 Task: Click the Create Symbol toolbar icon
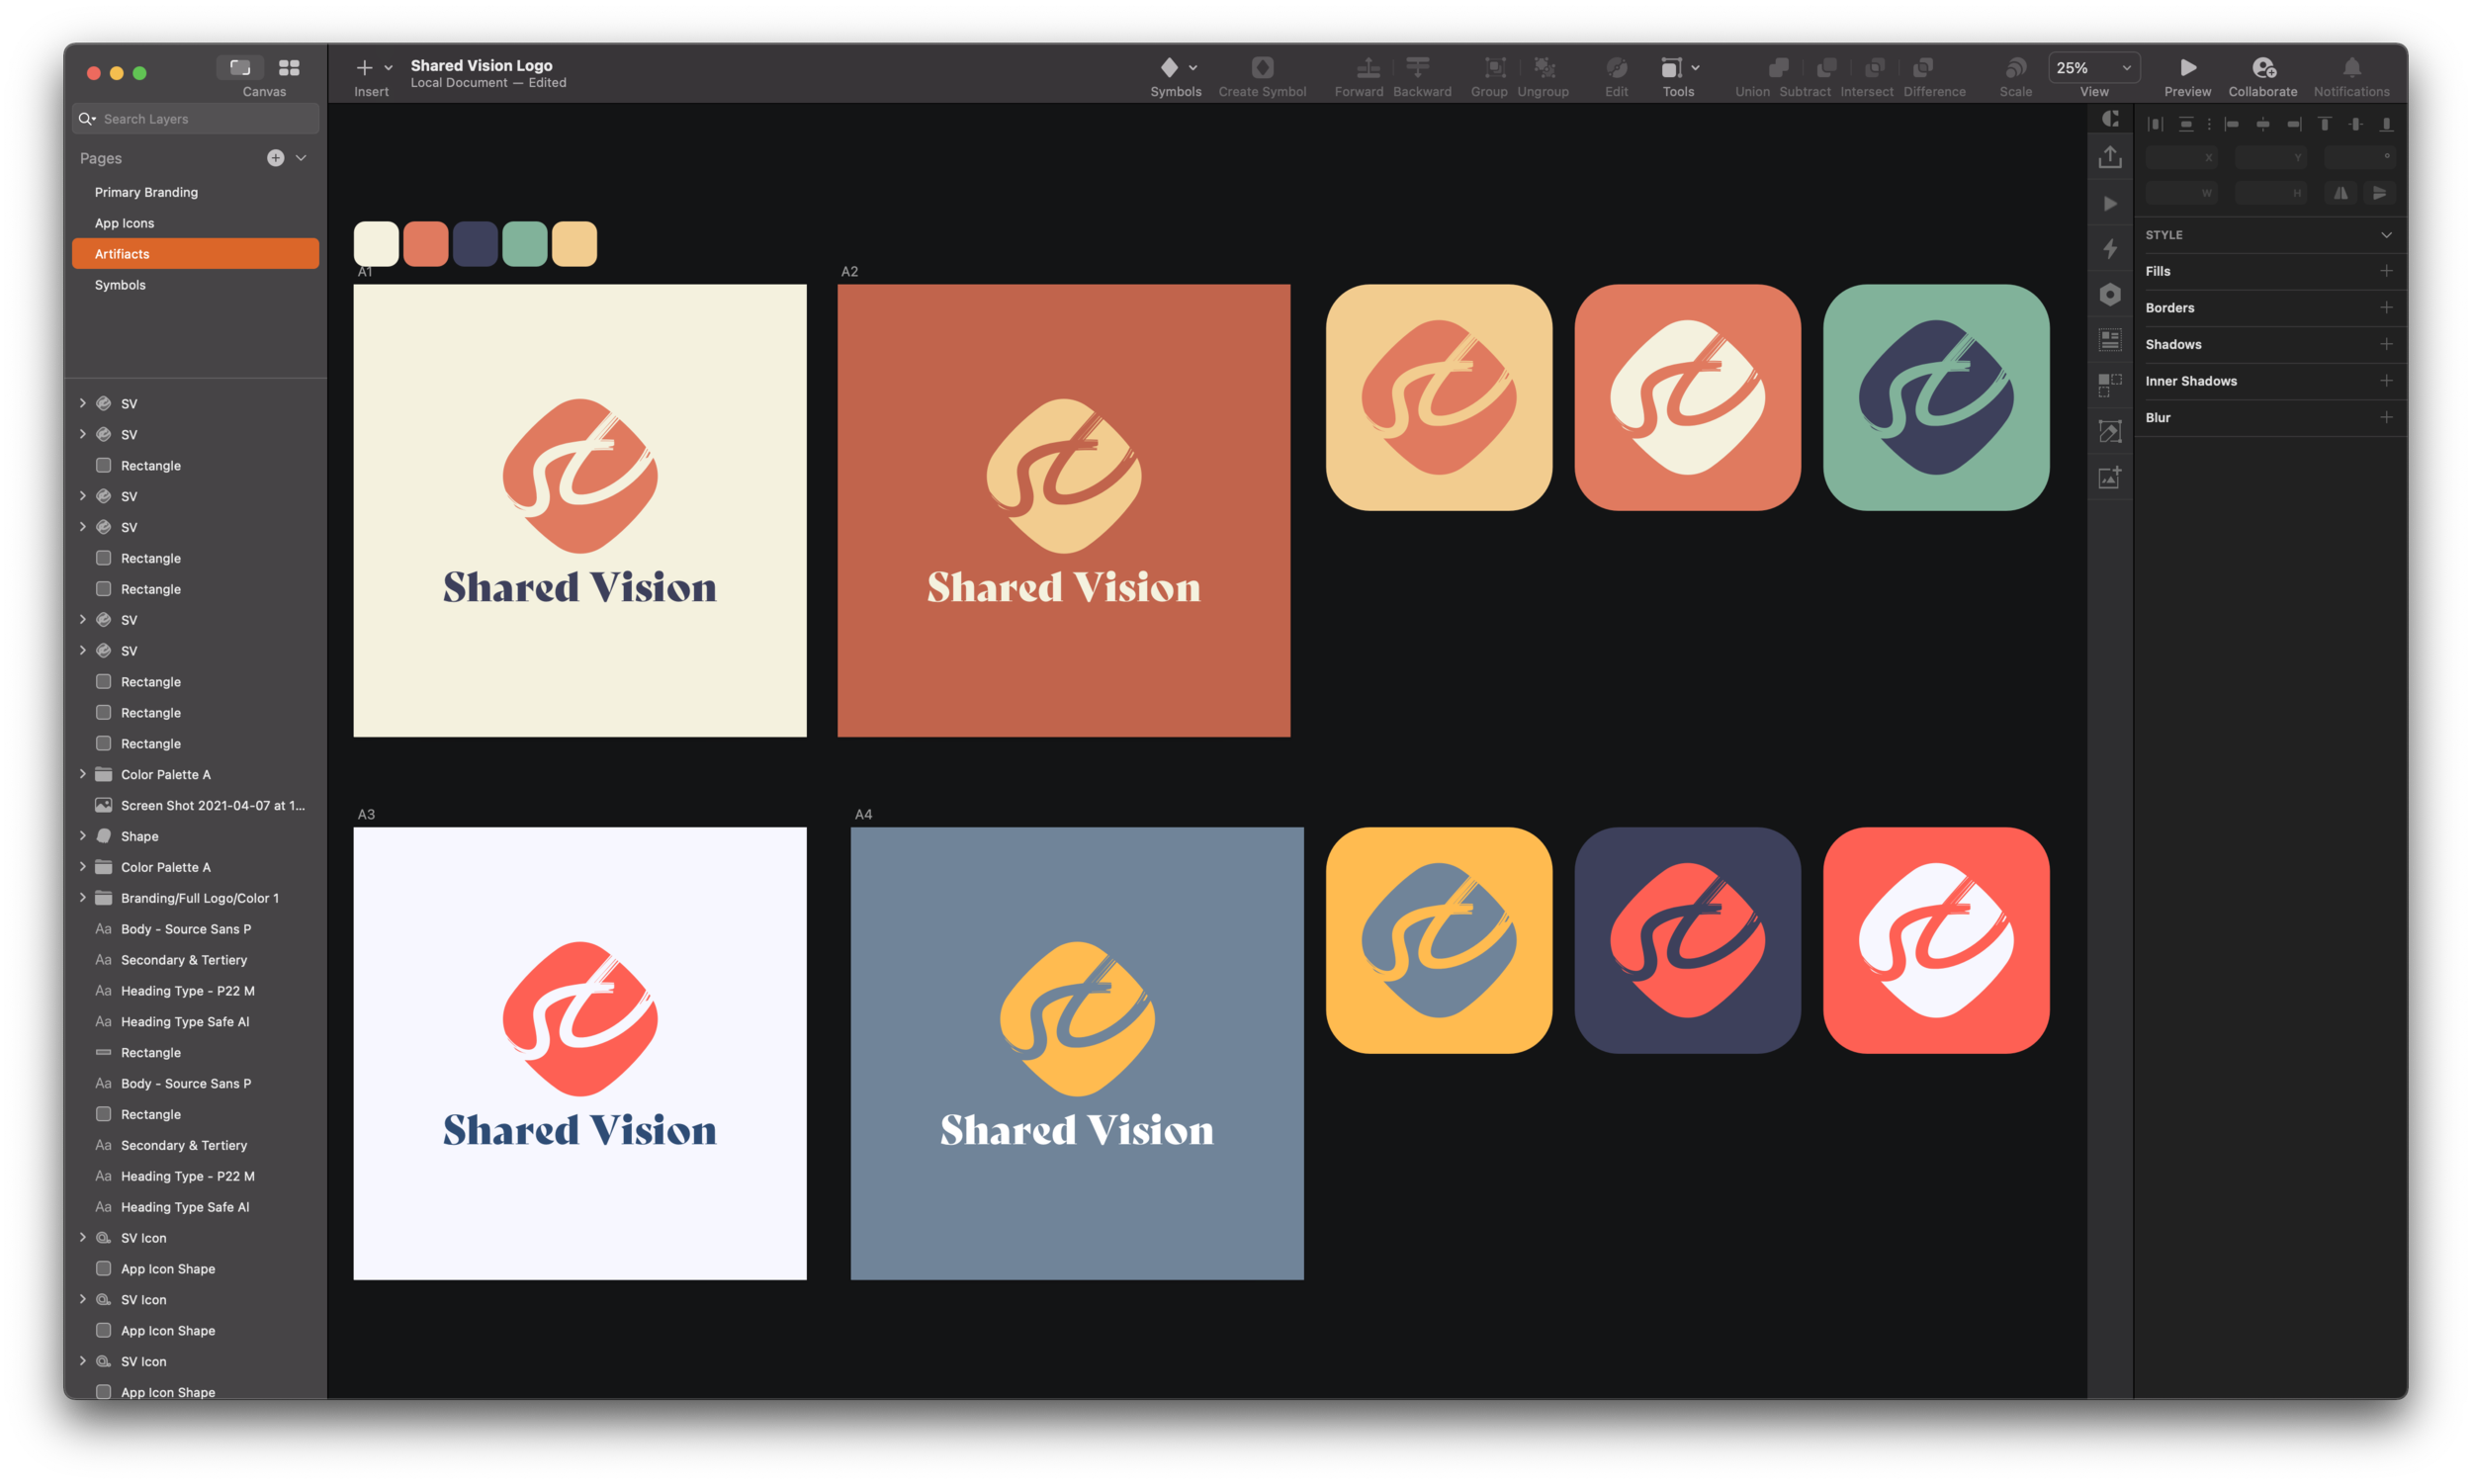(x=1262, y=67)
